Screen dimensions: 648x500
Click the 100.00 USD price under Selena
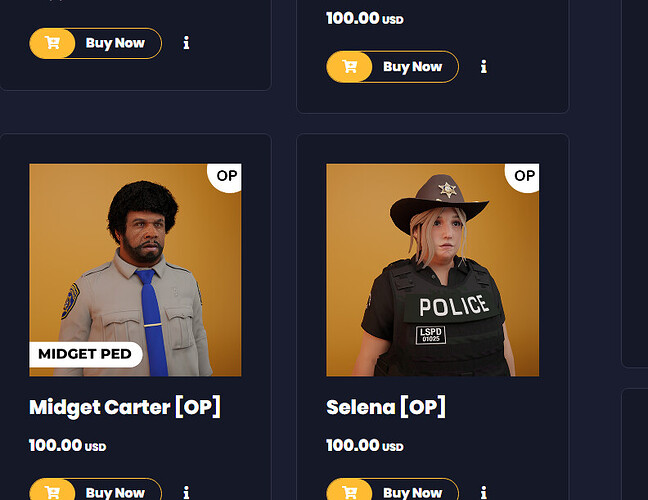tap(364, 445)
